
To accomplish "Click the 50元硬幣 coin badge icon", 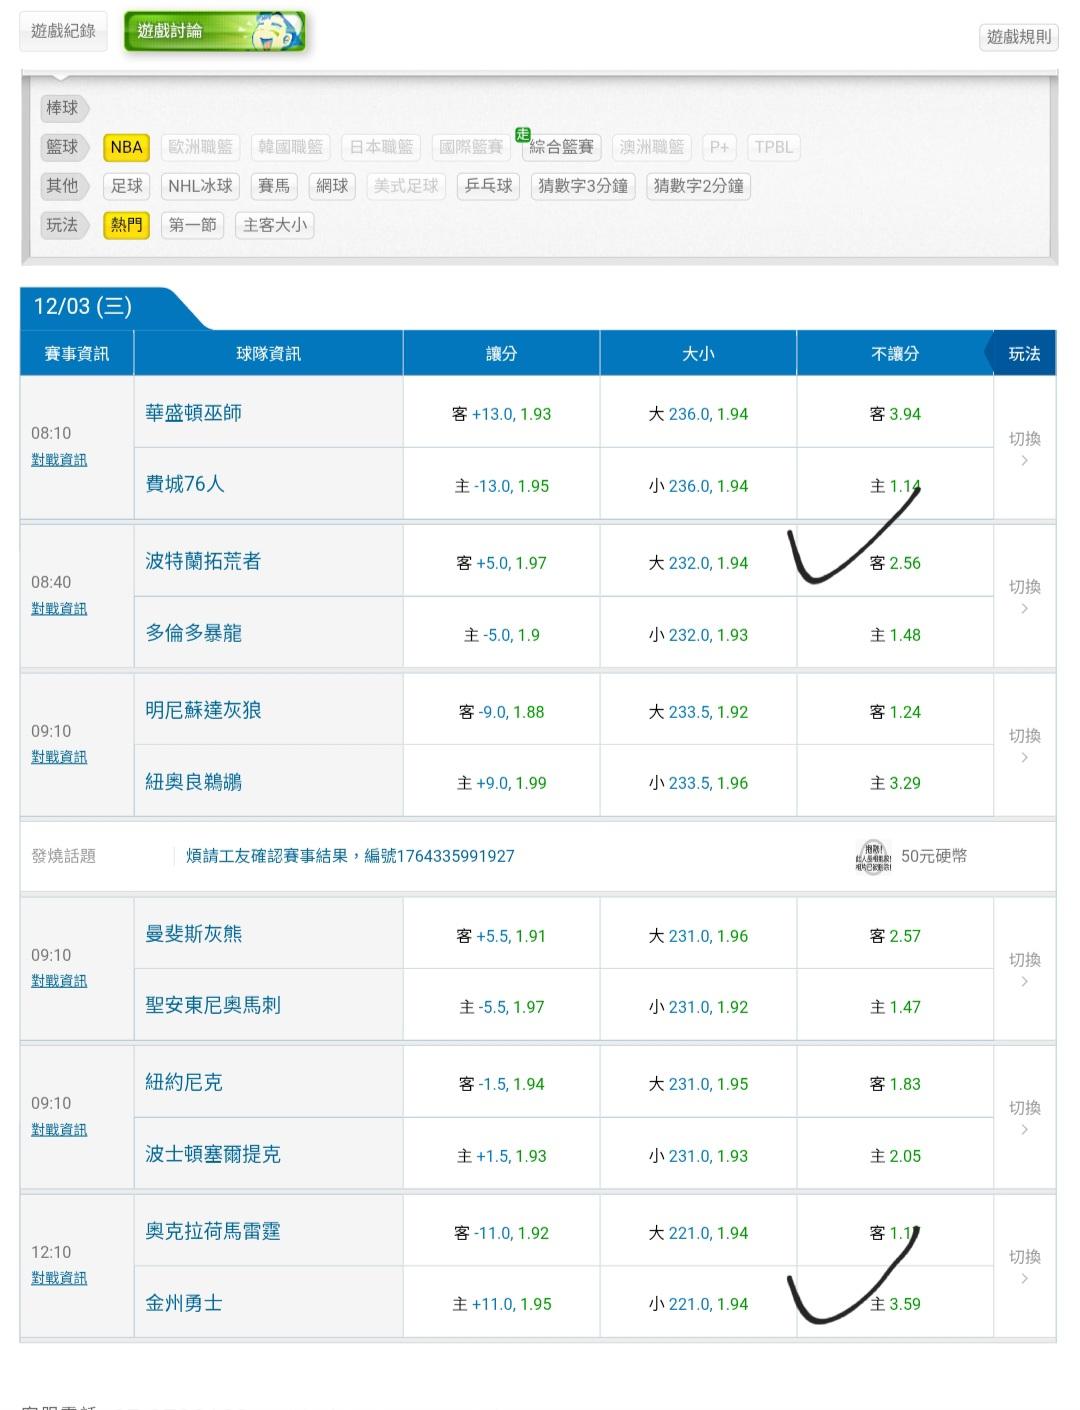I will click(872, 856).
